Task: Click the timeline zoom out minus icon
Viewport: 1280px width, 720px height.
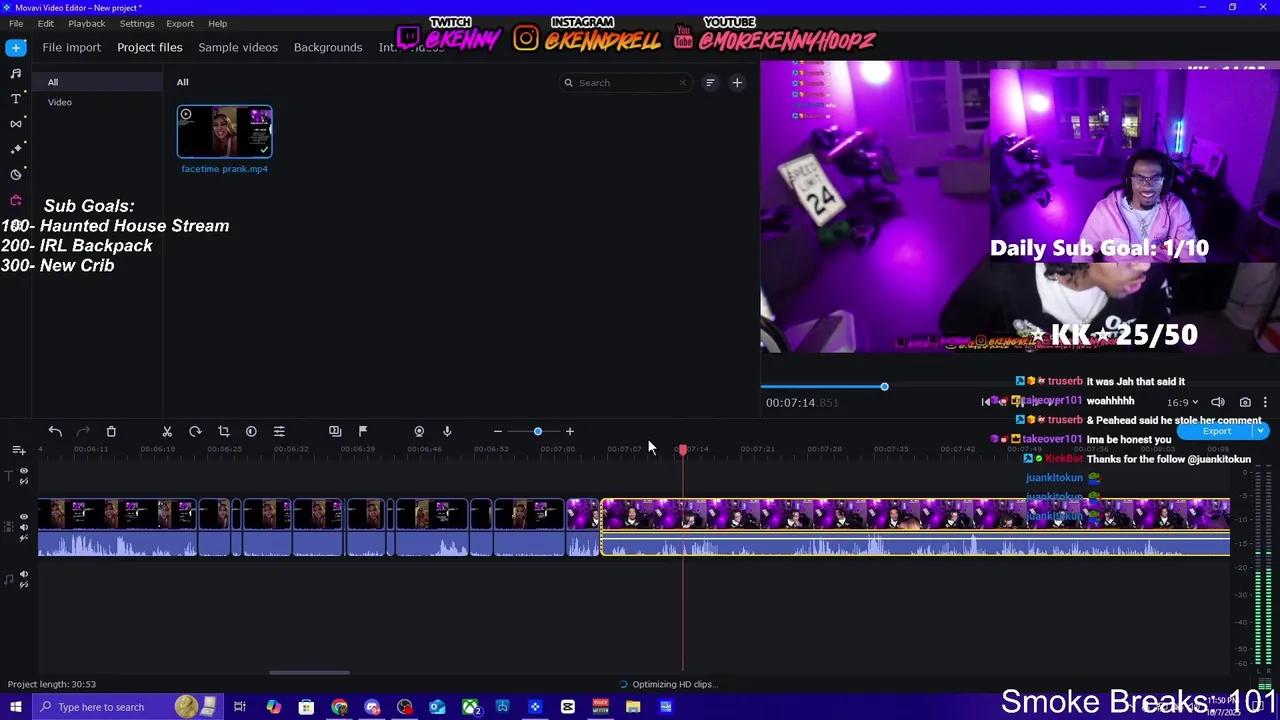Action: click(x=498, y=431)
